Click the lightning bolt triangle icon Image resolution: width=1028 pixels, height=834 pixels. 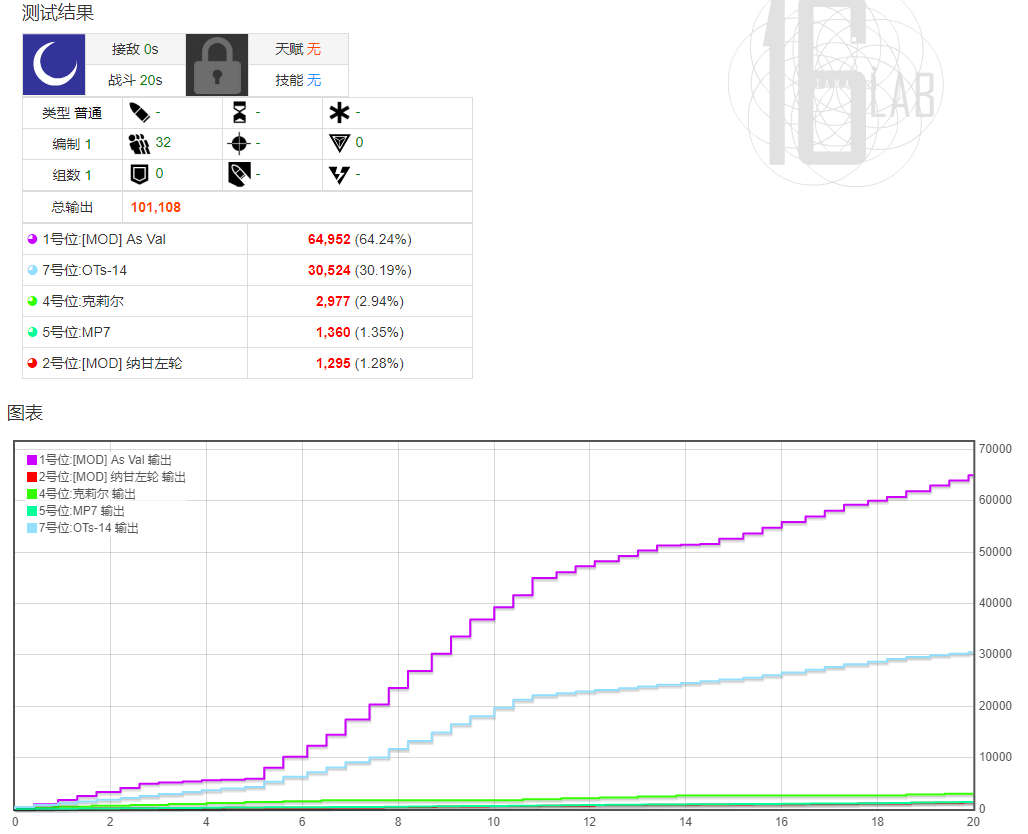tap(339, 175)
